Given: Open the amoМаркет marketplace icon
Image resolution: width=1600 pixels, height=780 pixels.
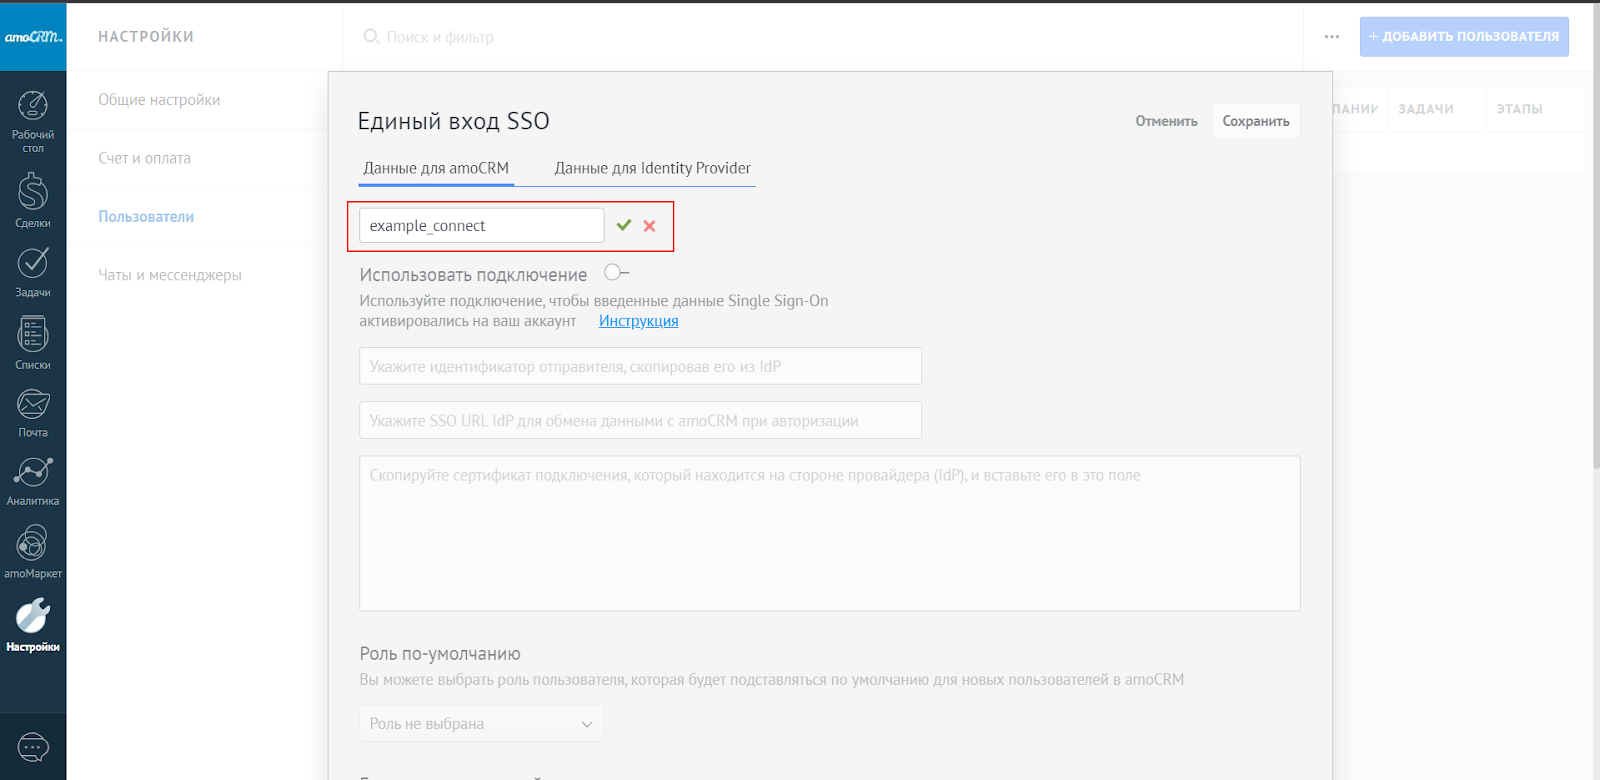Looking at the screenshot, I should [x=33, y=544].
